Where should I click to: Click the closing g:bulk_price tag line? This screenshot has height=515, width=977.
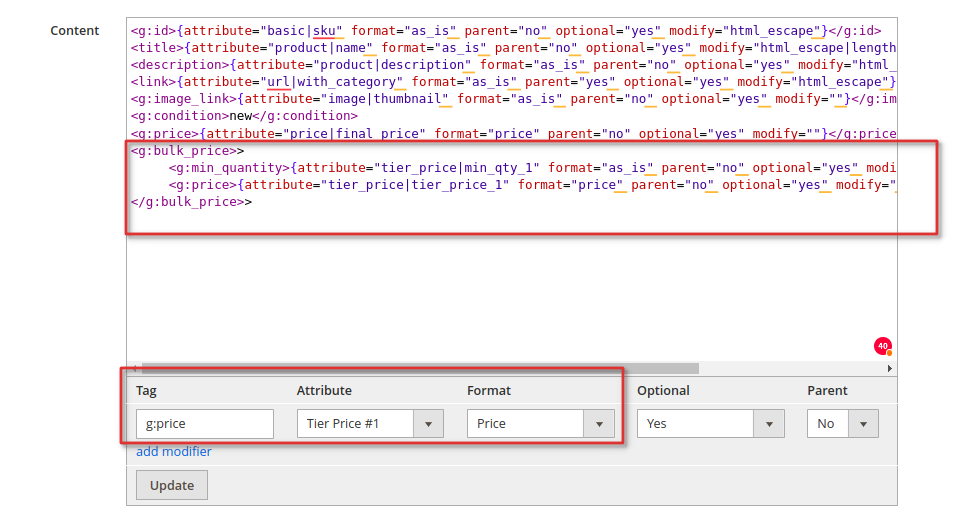pos(191,202)
